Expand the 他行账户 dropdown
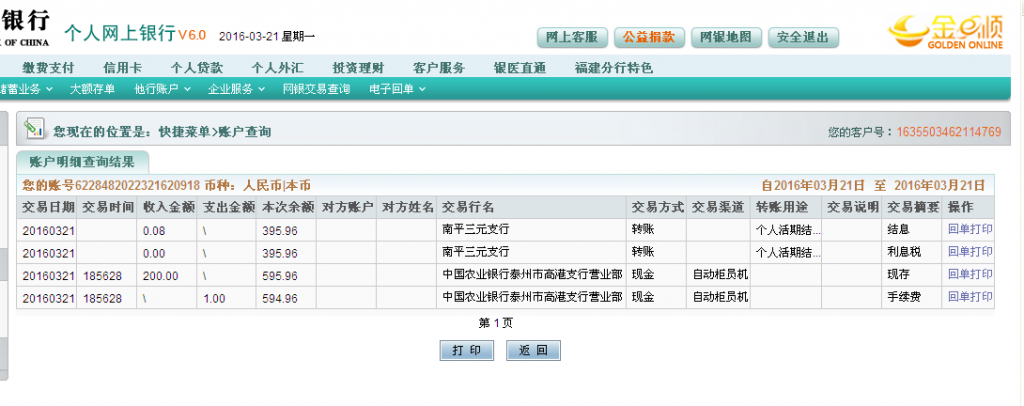1024x406 pixels. click(x=162, y=89)
